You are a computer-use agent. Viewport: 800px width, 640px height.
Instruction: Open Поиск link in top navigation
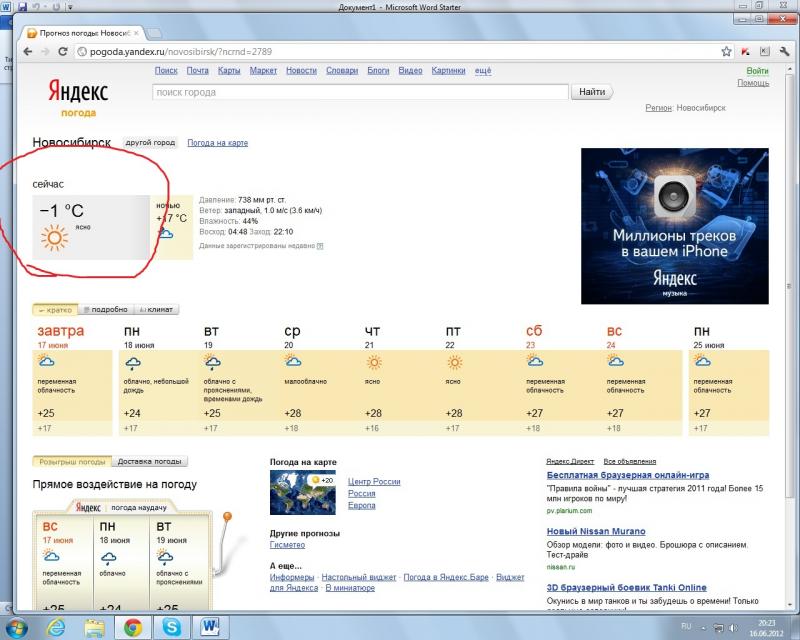click(x=166, y=70)
